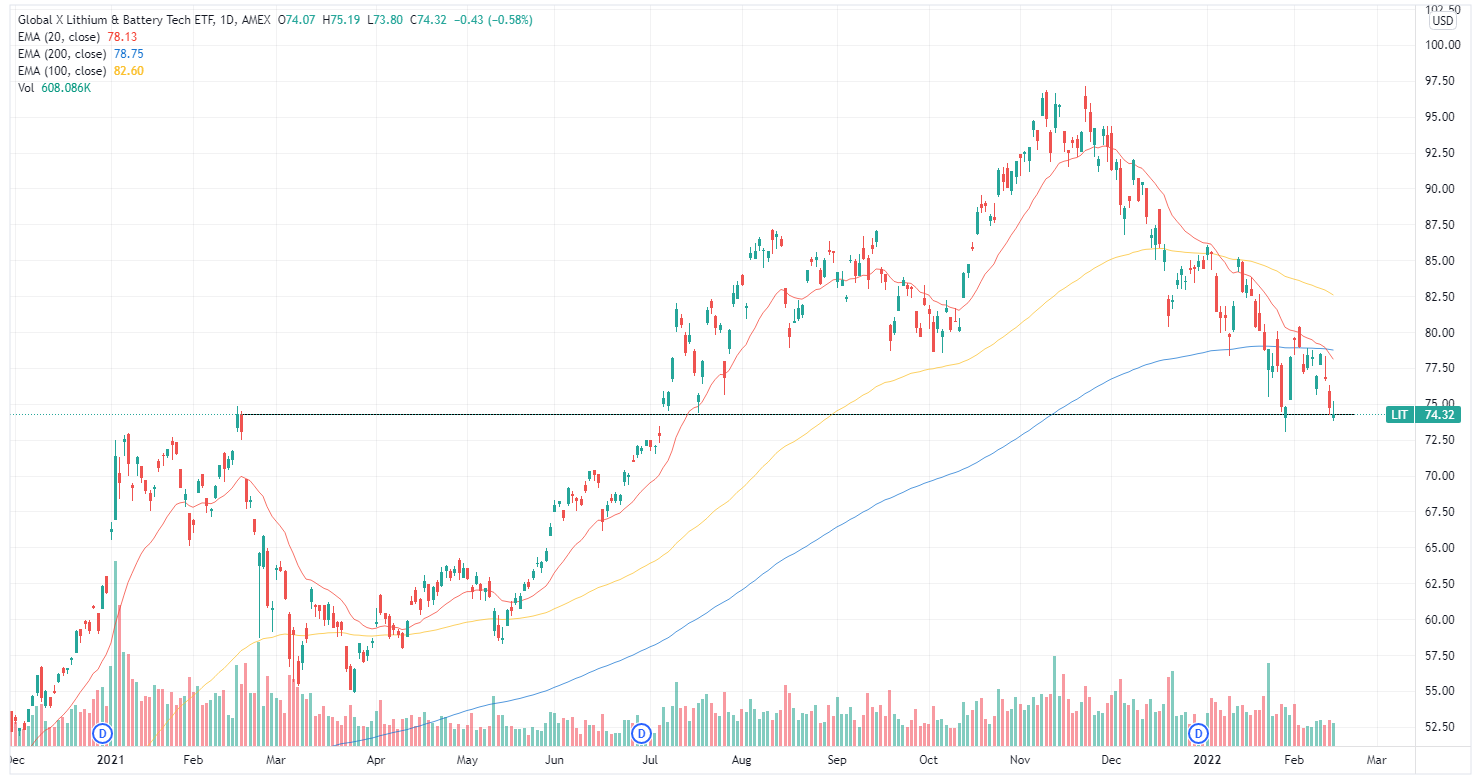Screen dimensions: 1481x781
Task: Click the 90.00 price axis label
Action: click(x=1441, y=189)
